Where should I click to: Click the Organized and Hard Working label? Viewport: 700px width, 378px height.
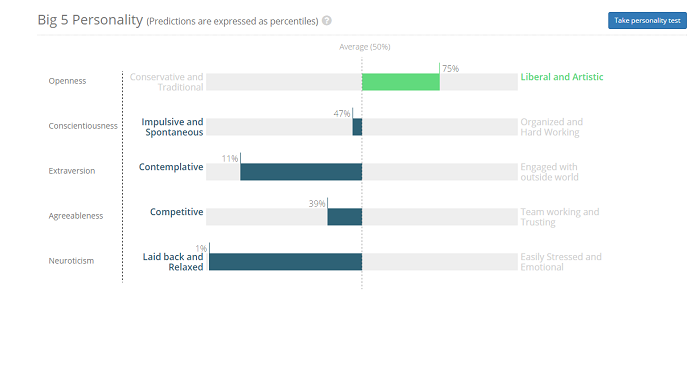click(551, 127)
